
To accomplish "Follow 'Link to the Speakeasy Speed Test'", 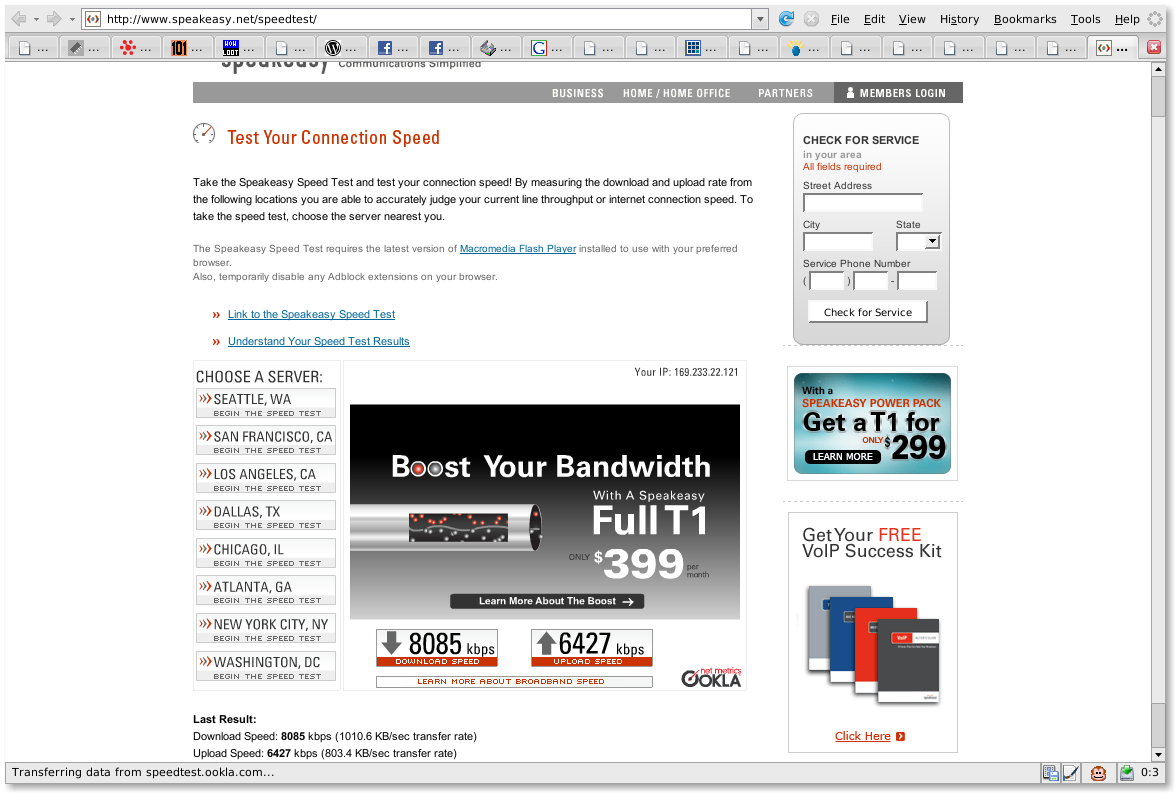I will 311,314.
